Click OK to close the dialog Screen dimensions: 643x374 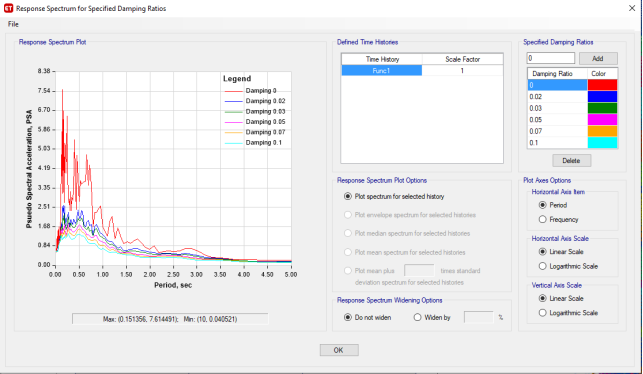(x=339, y=350)
